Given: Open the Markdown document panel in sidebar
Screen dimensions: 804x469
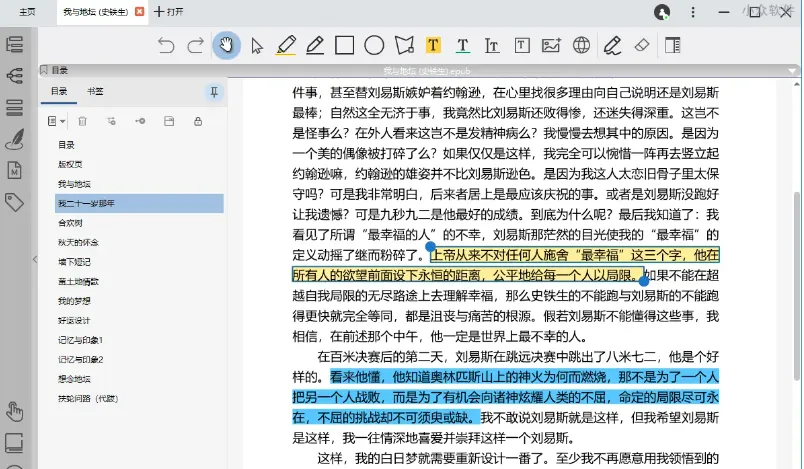Looking at the screenshot, I should click(x=15, y=170).
